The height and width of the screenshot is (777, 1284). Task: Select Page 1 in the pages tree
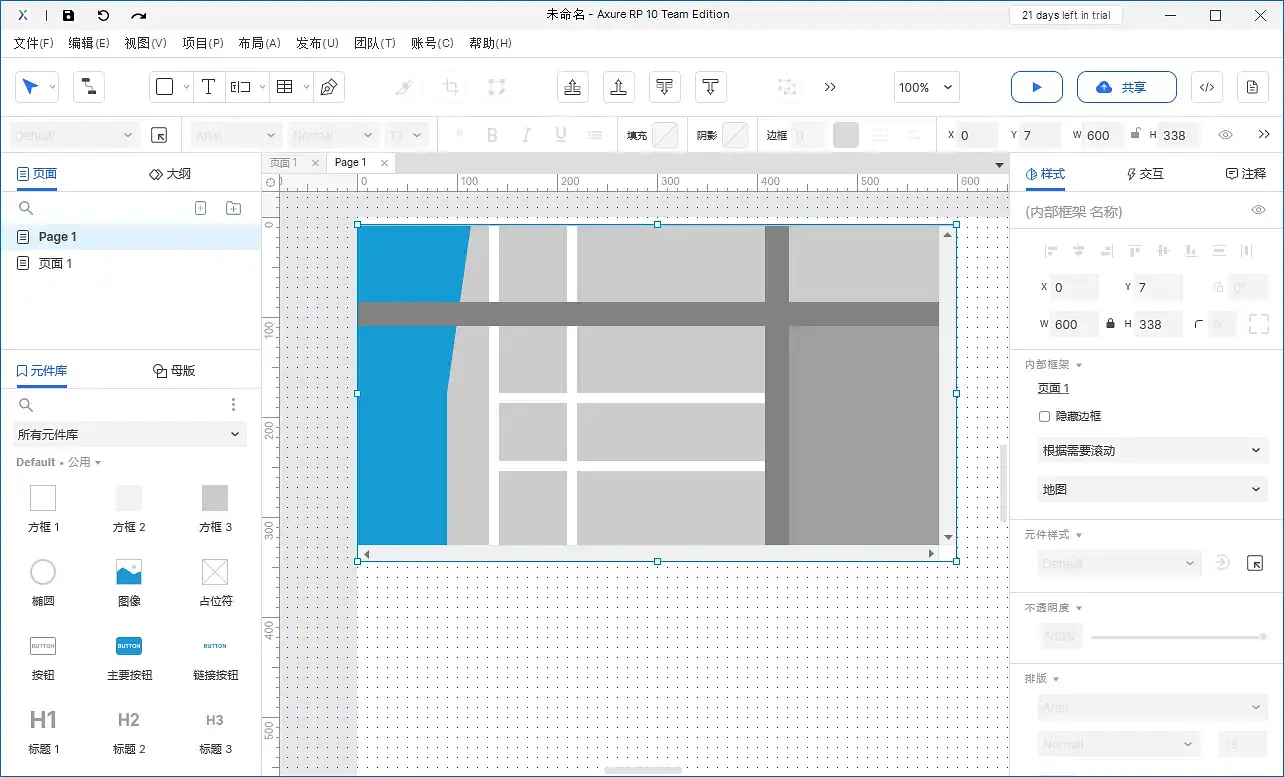click(57, 237)
